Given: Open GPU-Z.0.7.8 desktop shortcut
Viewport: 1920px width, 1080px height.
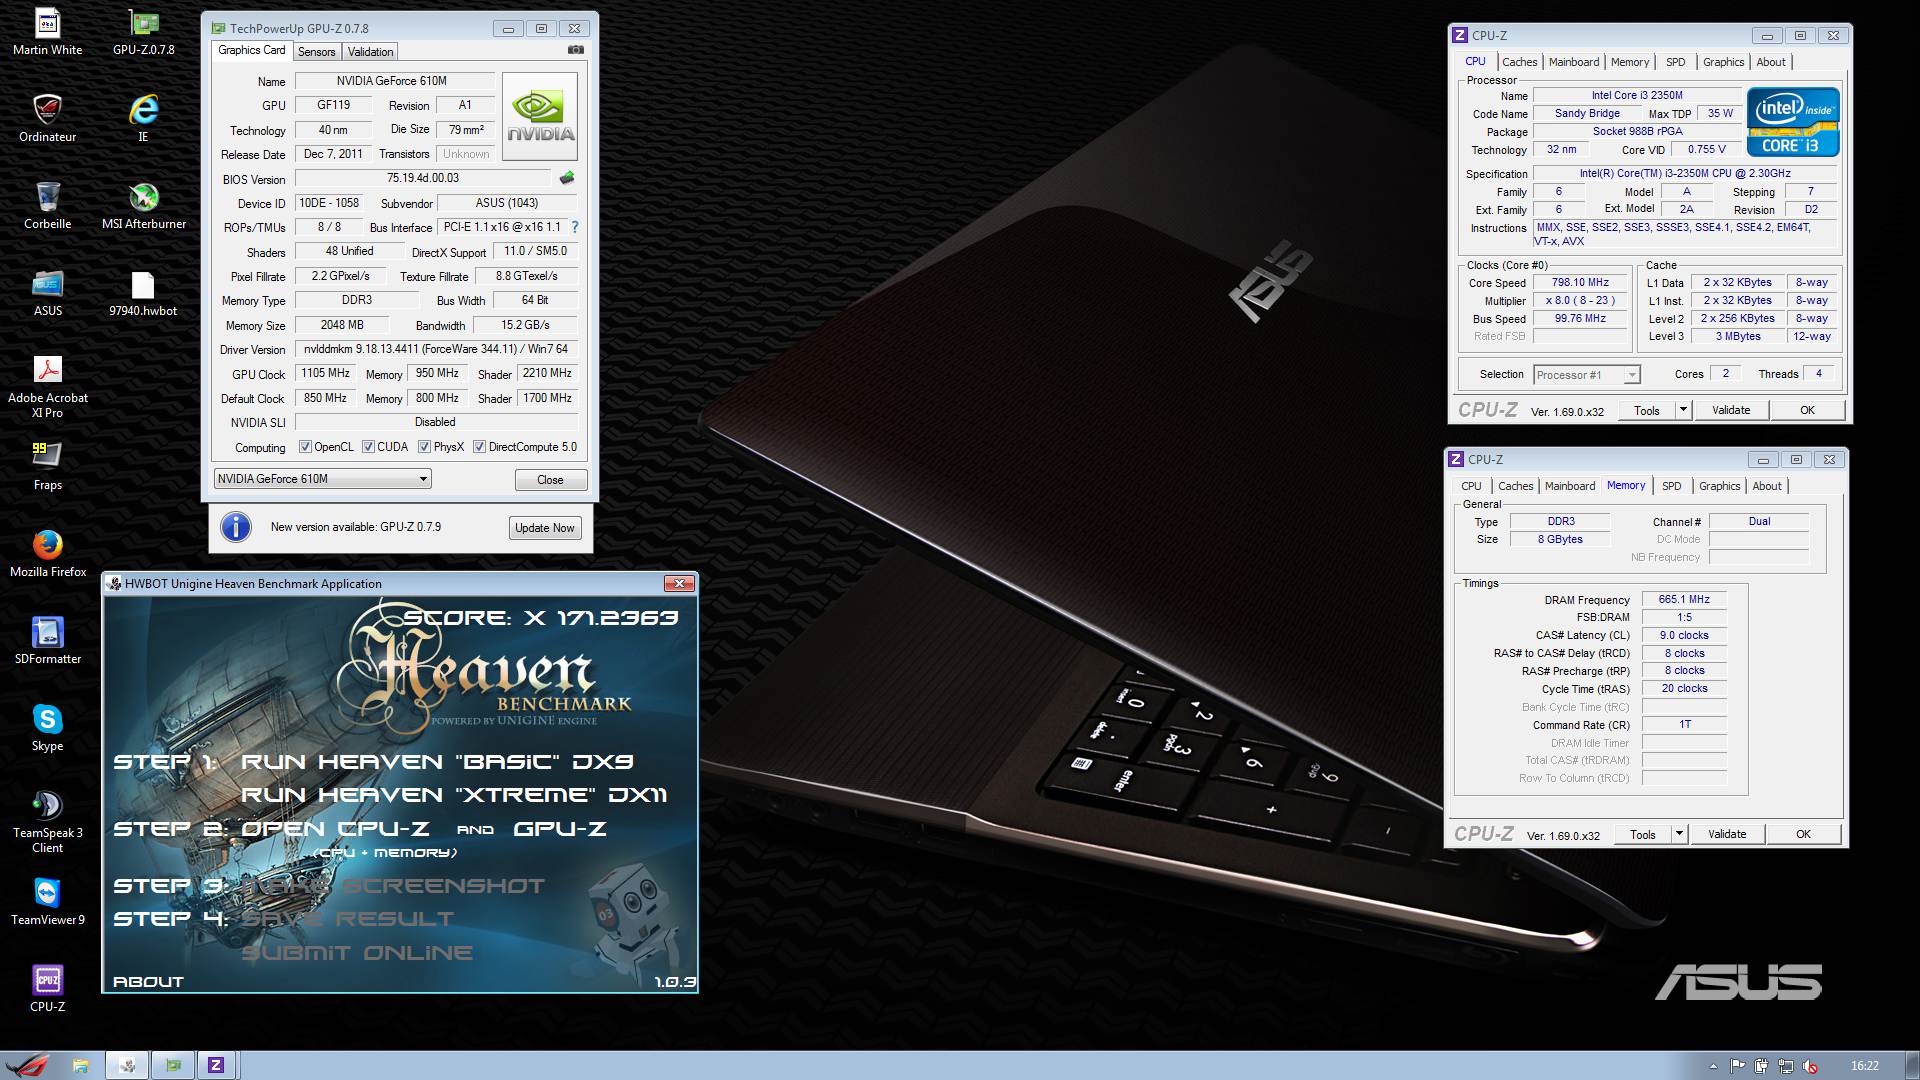Looking at the screenshot, I should (x=143, y=32).
